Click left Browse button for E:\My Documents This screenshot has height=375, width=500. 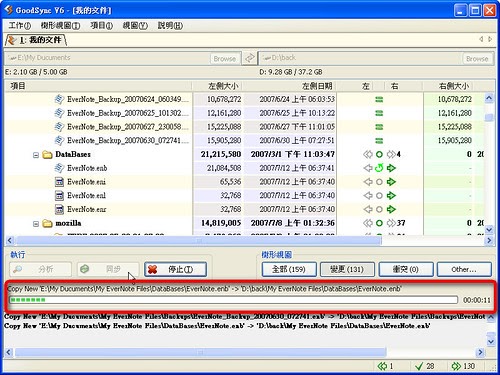click(x=225, y=59)
